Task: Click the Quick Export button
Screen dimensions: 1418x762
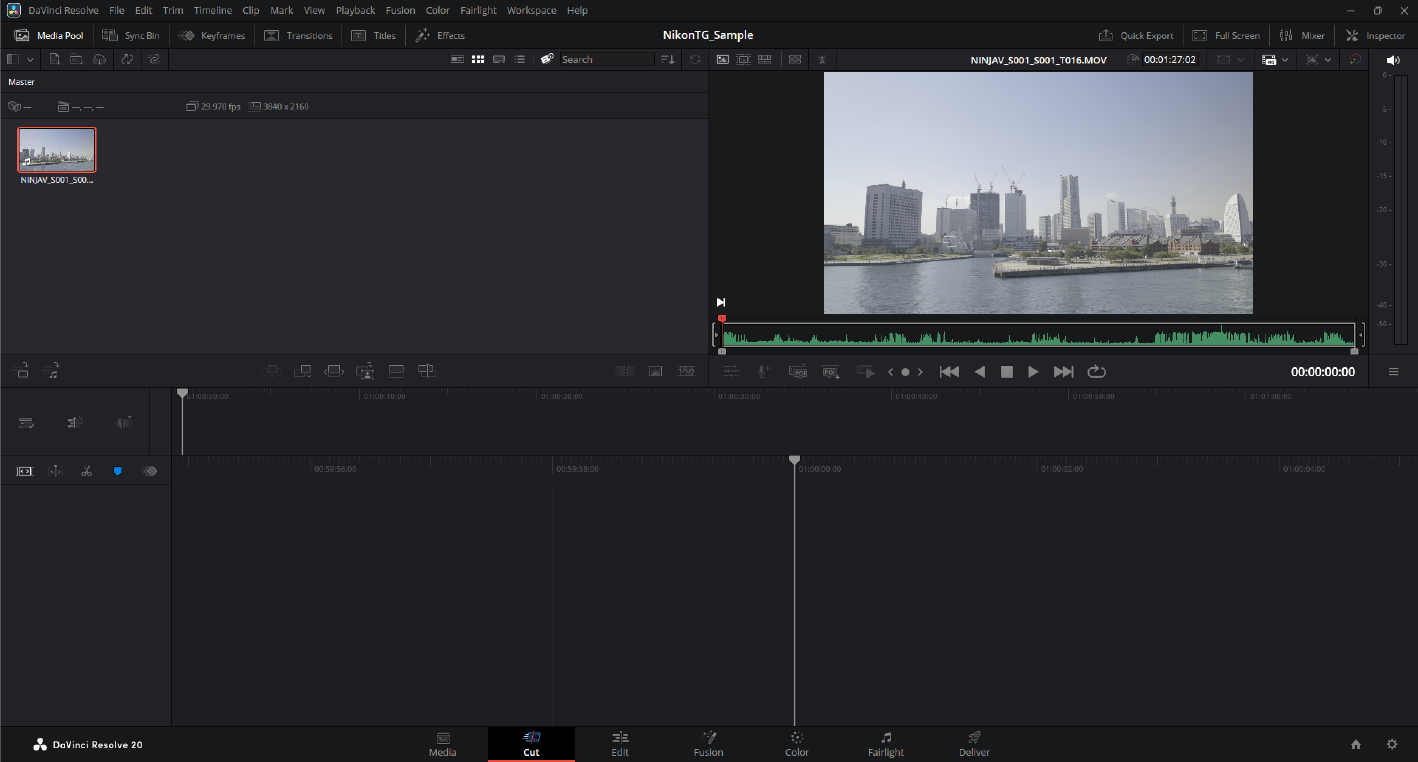Action: pyautogui.click(x=1136, y=35)
